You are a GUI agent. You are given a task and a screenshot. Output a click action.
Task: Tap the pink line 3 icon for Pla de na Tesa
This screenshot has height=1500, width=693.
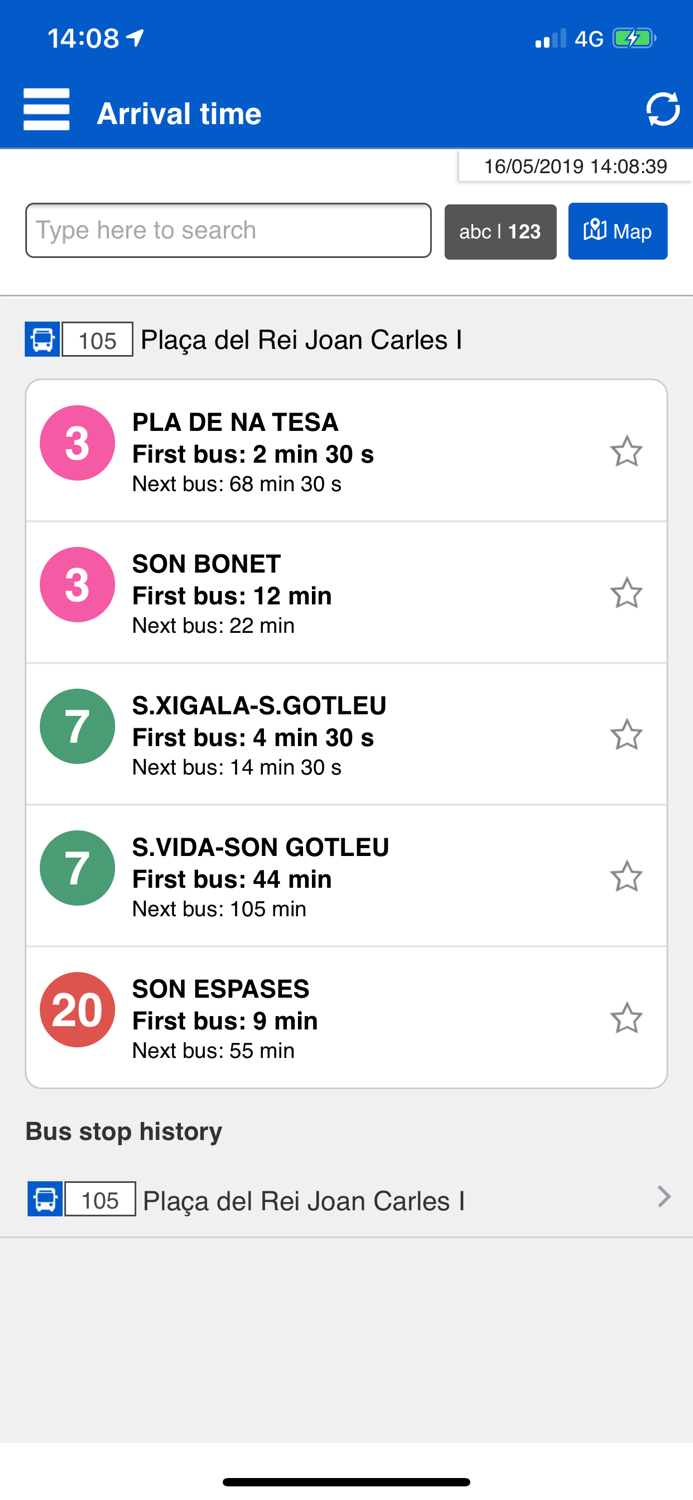[77, 443]
